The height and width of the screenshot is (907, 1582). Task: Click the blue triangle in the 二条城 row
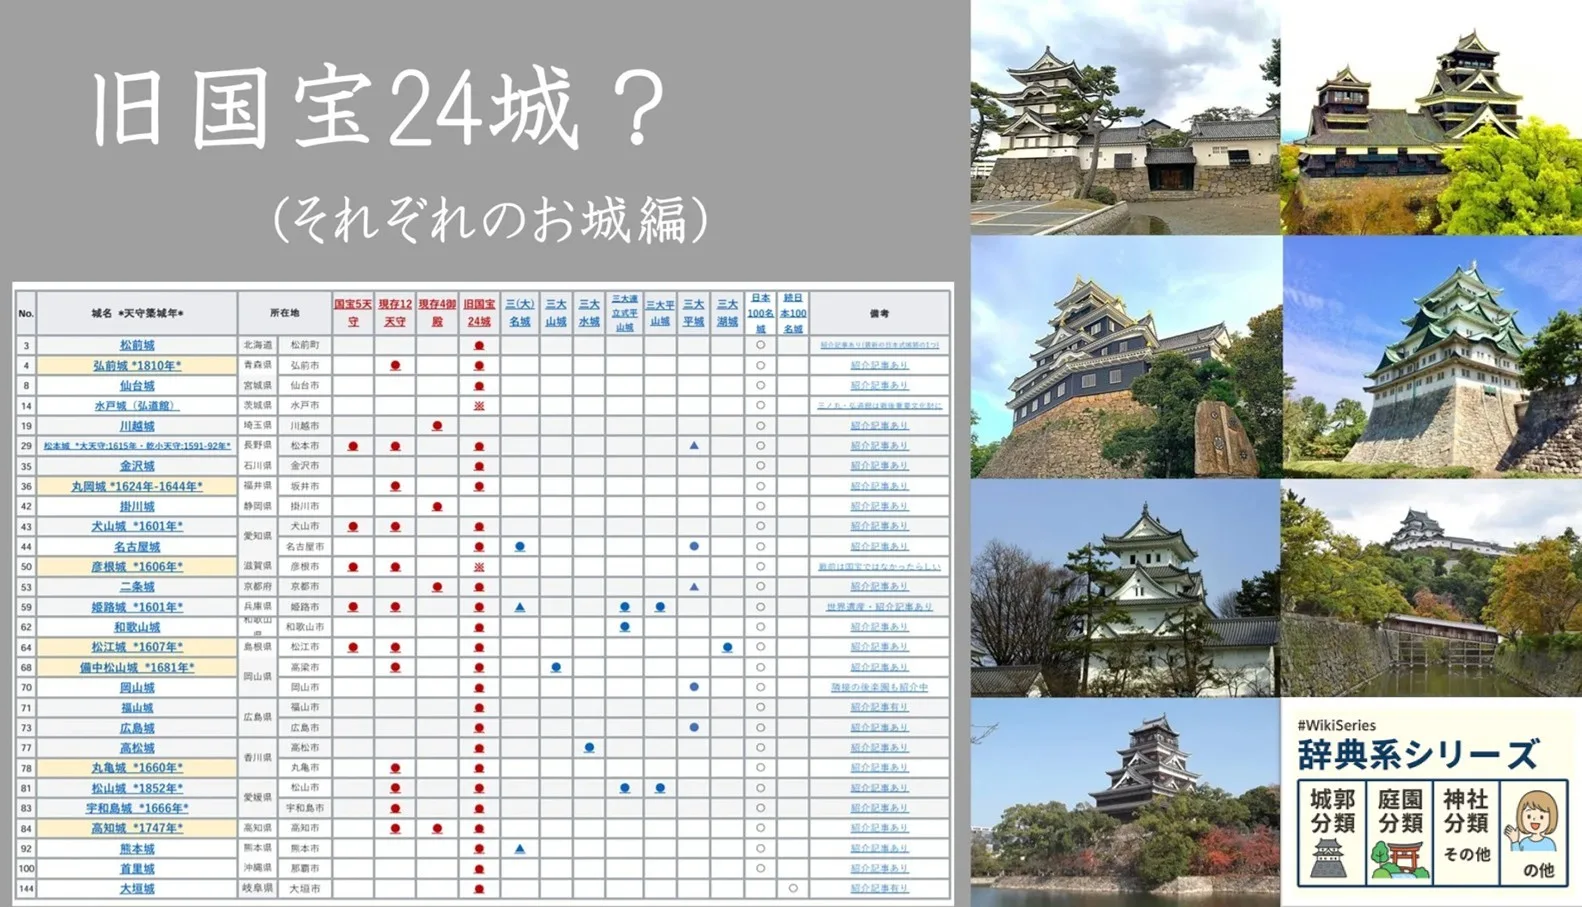tap(694, 586)
